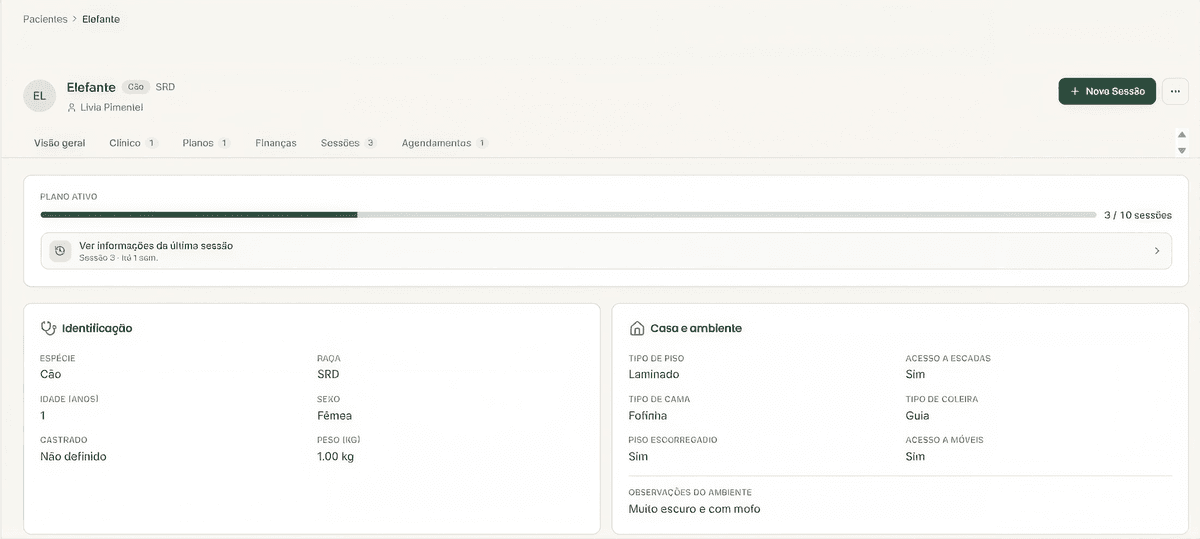Click the house Casa e ambiente icon

click(636, 328)
